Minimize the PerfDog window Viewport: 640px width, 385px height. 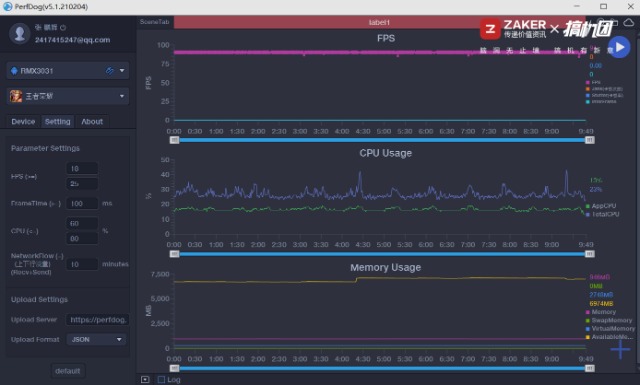click(x=576, y=7)
